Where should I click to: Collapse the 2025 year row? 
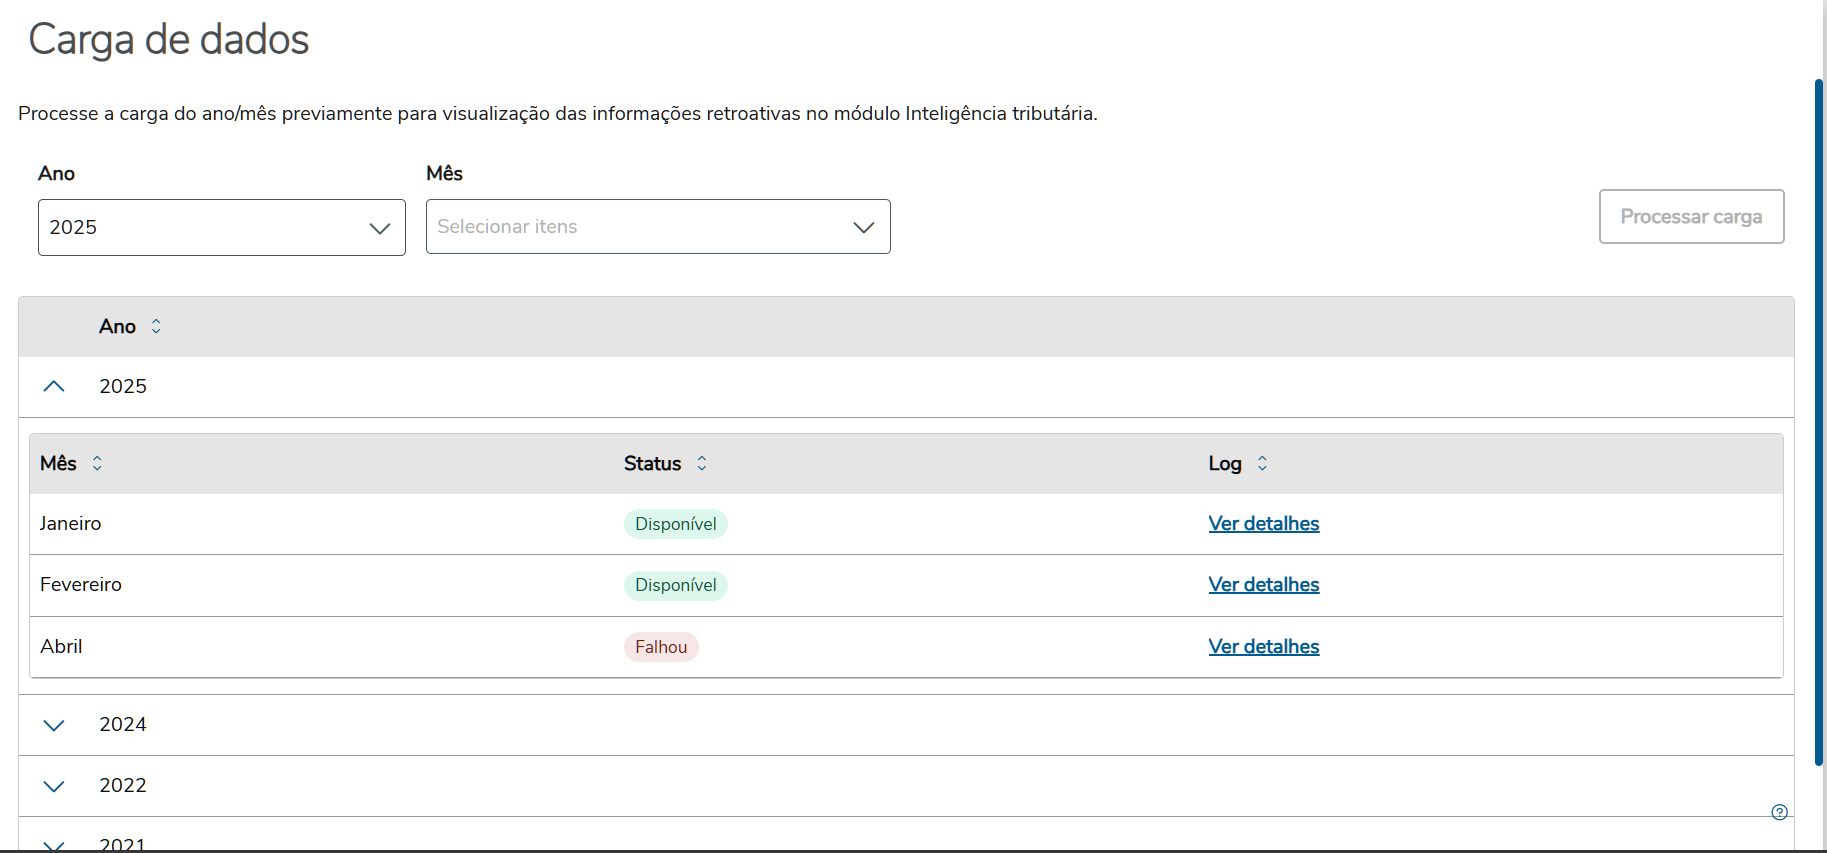(x=54, y=387)
